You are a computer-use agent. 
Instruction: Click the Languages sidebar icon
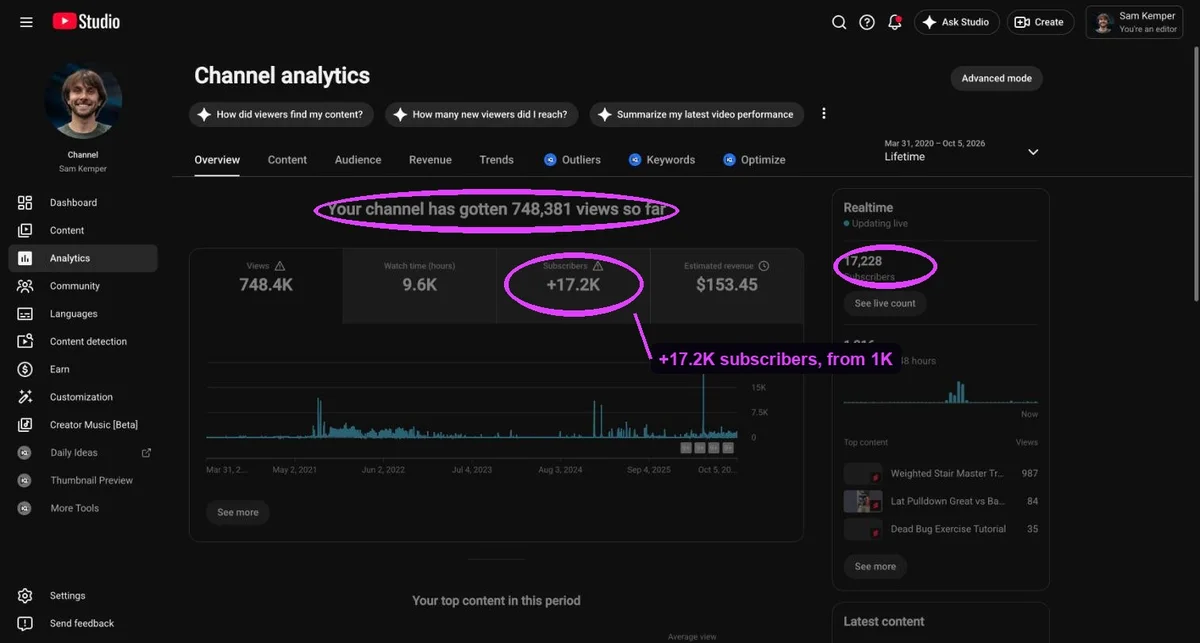pos(25,314)
